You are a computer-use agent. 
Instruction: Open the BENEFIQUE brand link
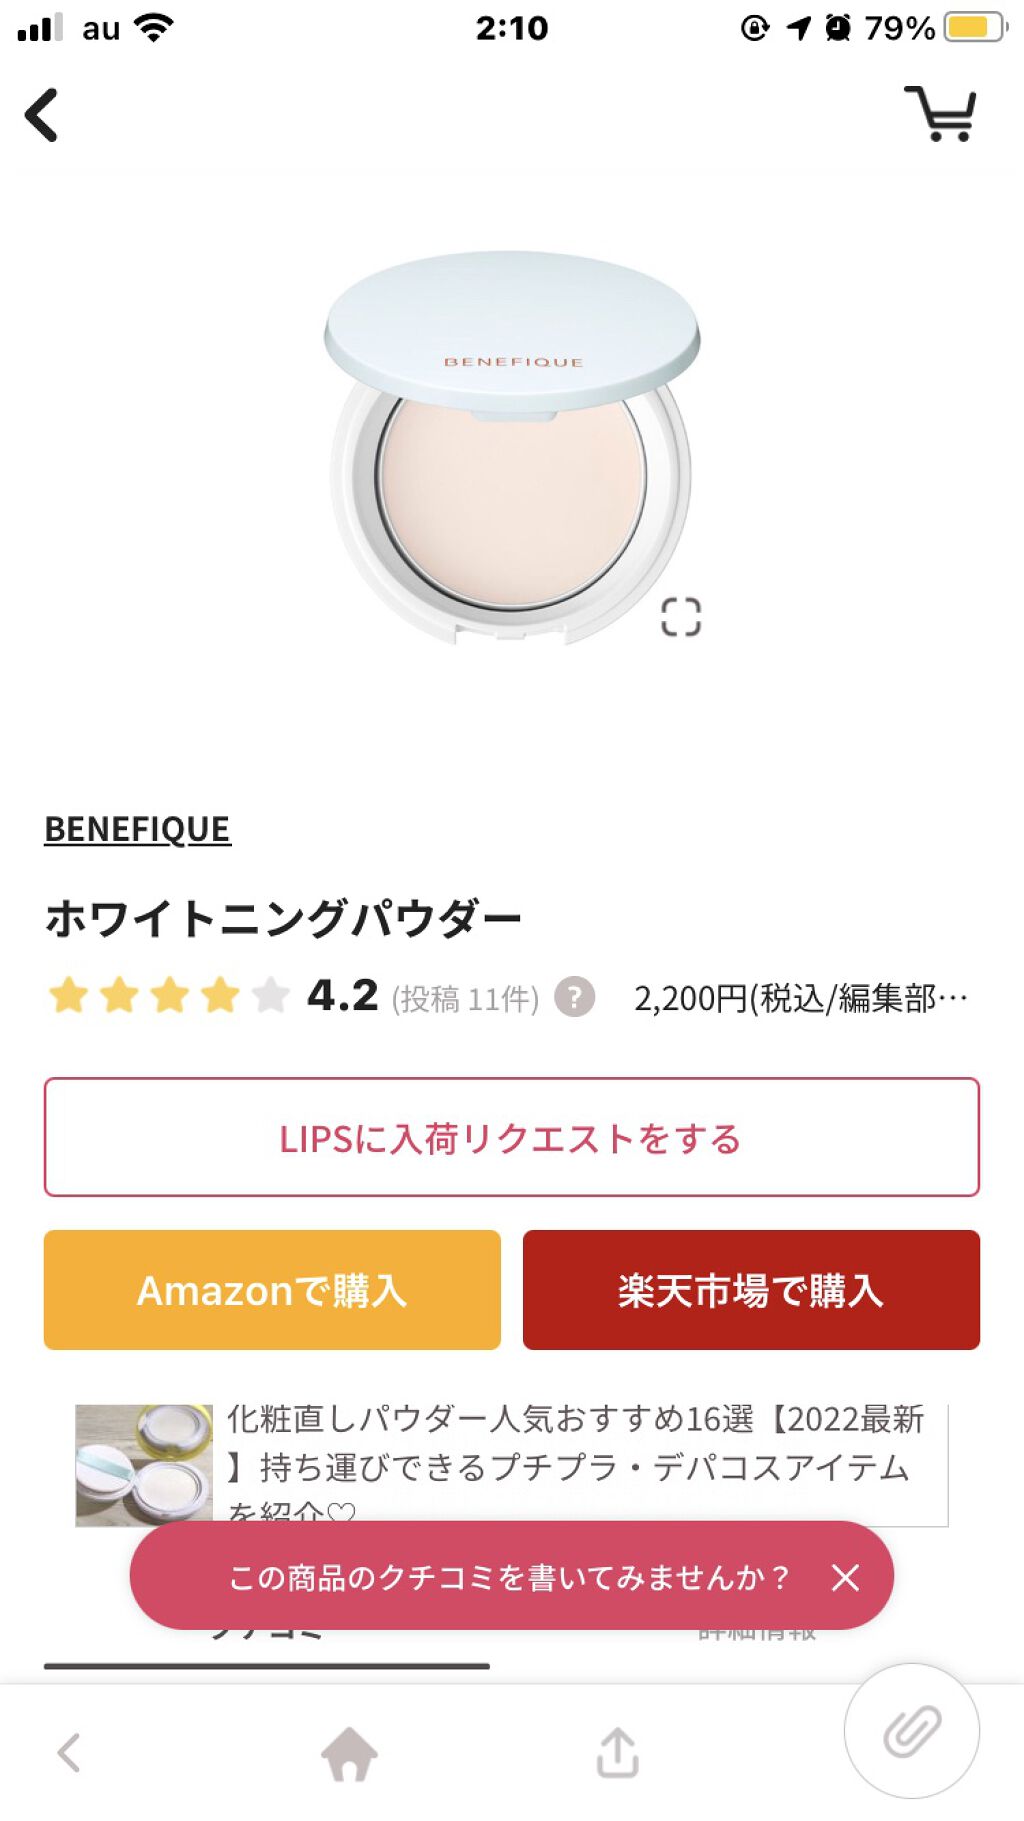[138, 829]
